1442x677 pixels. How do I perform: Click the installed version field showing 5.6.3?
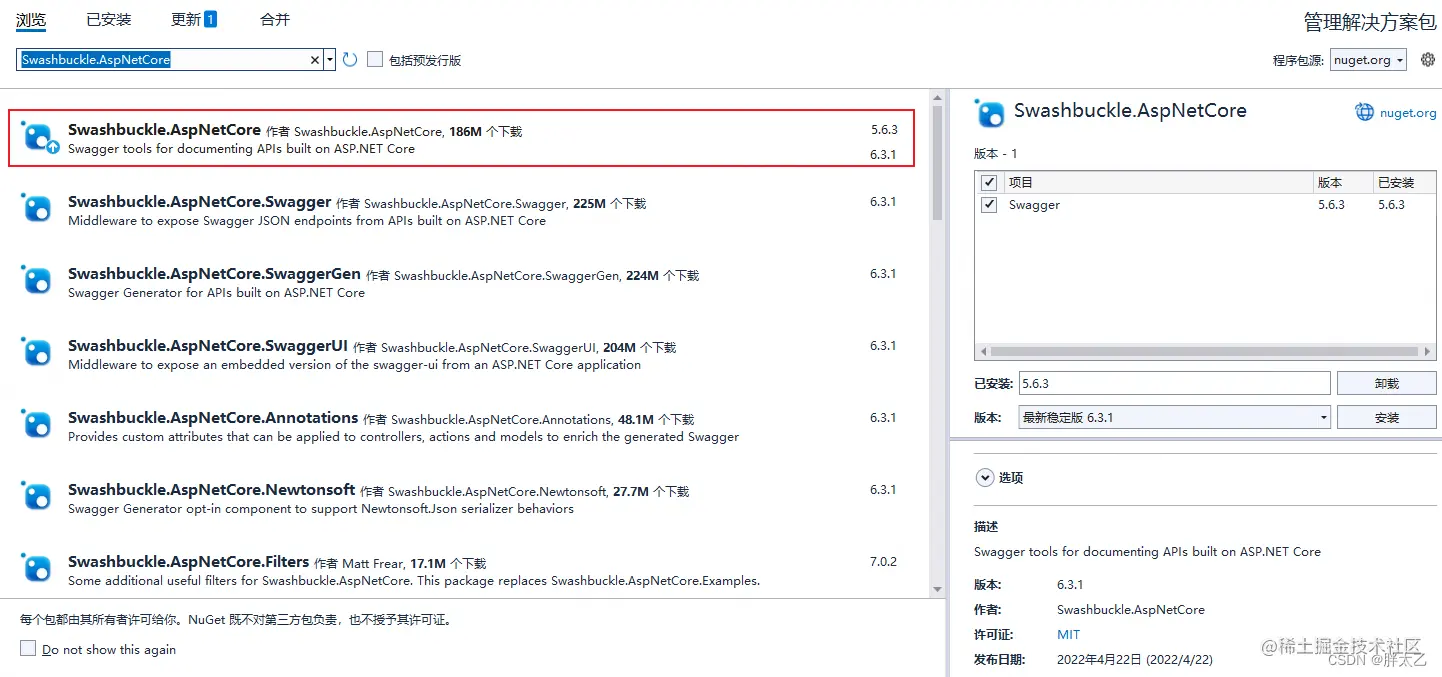(1174, 383)
